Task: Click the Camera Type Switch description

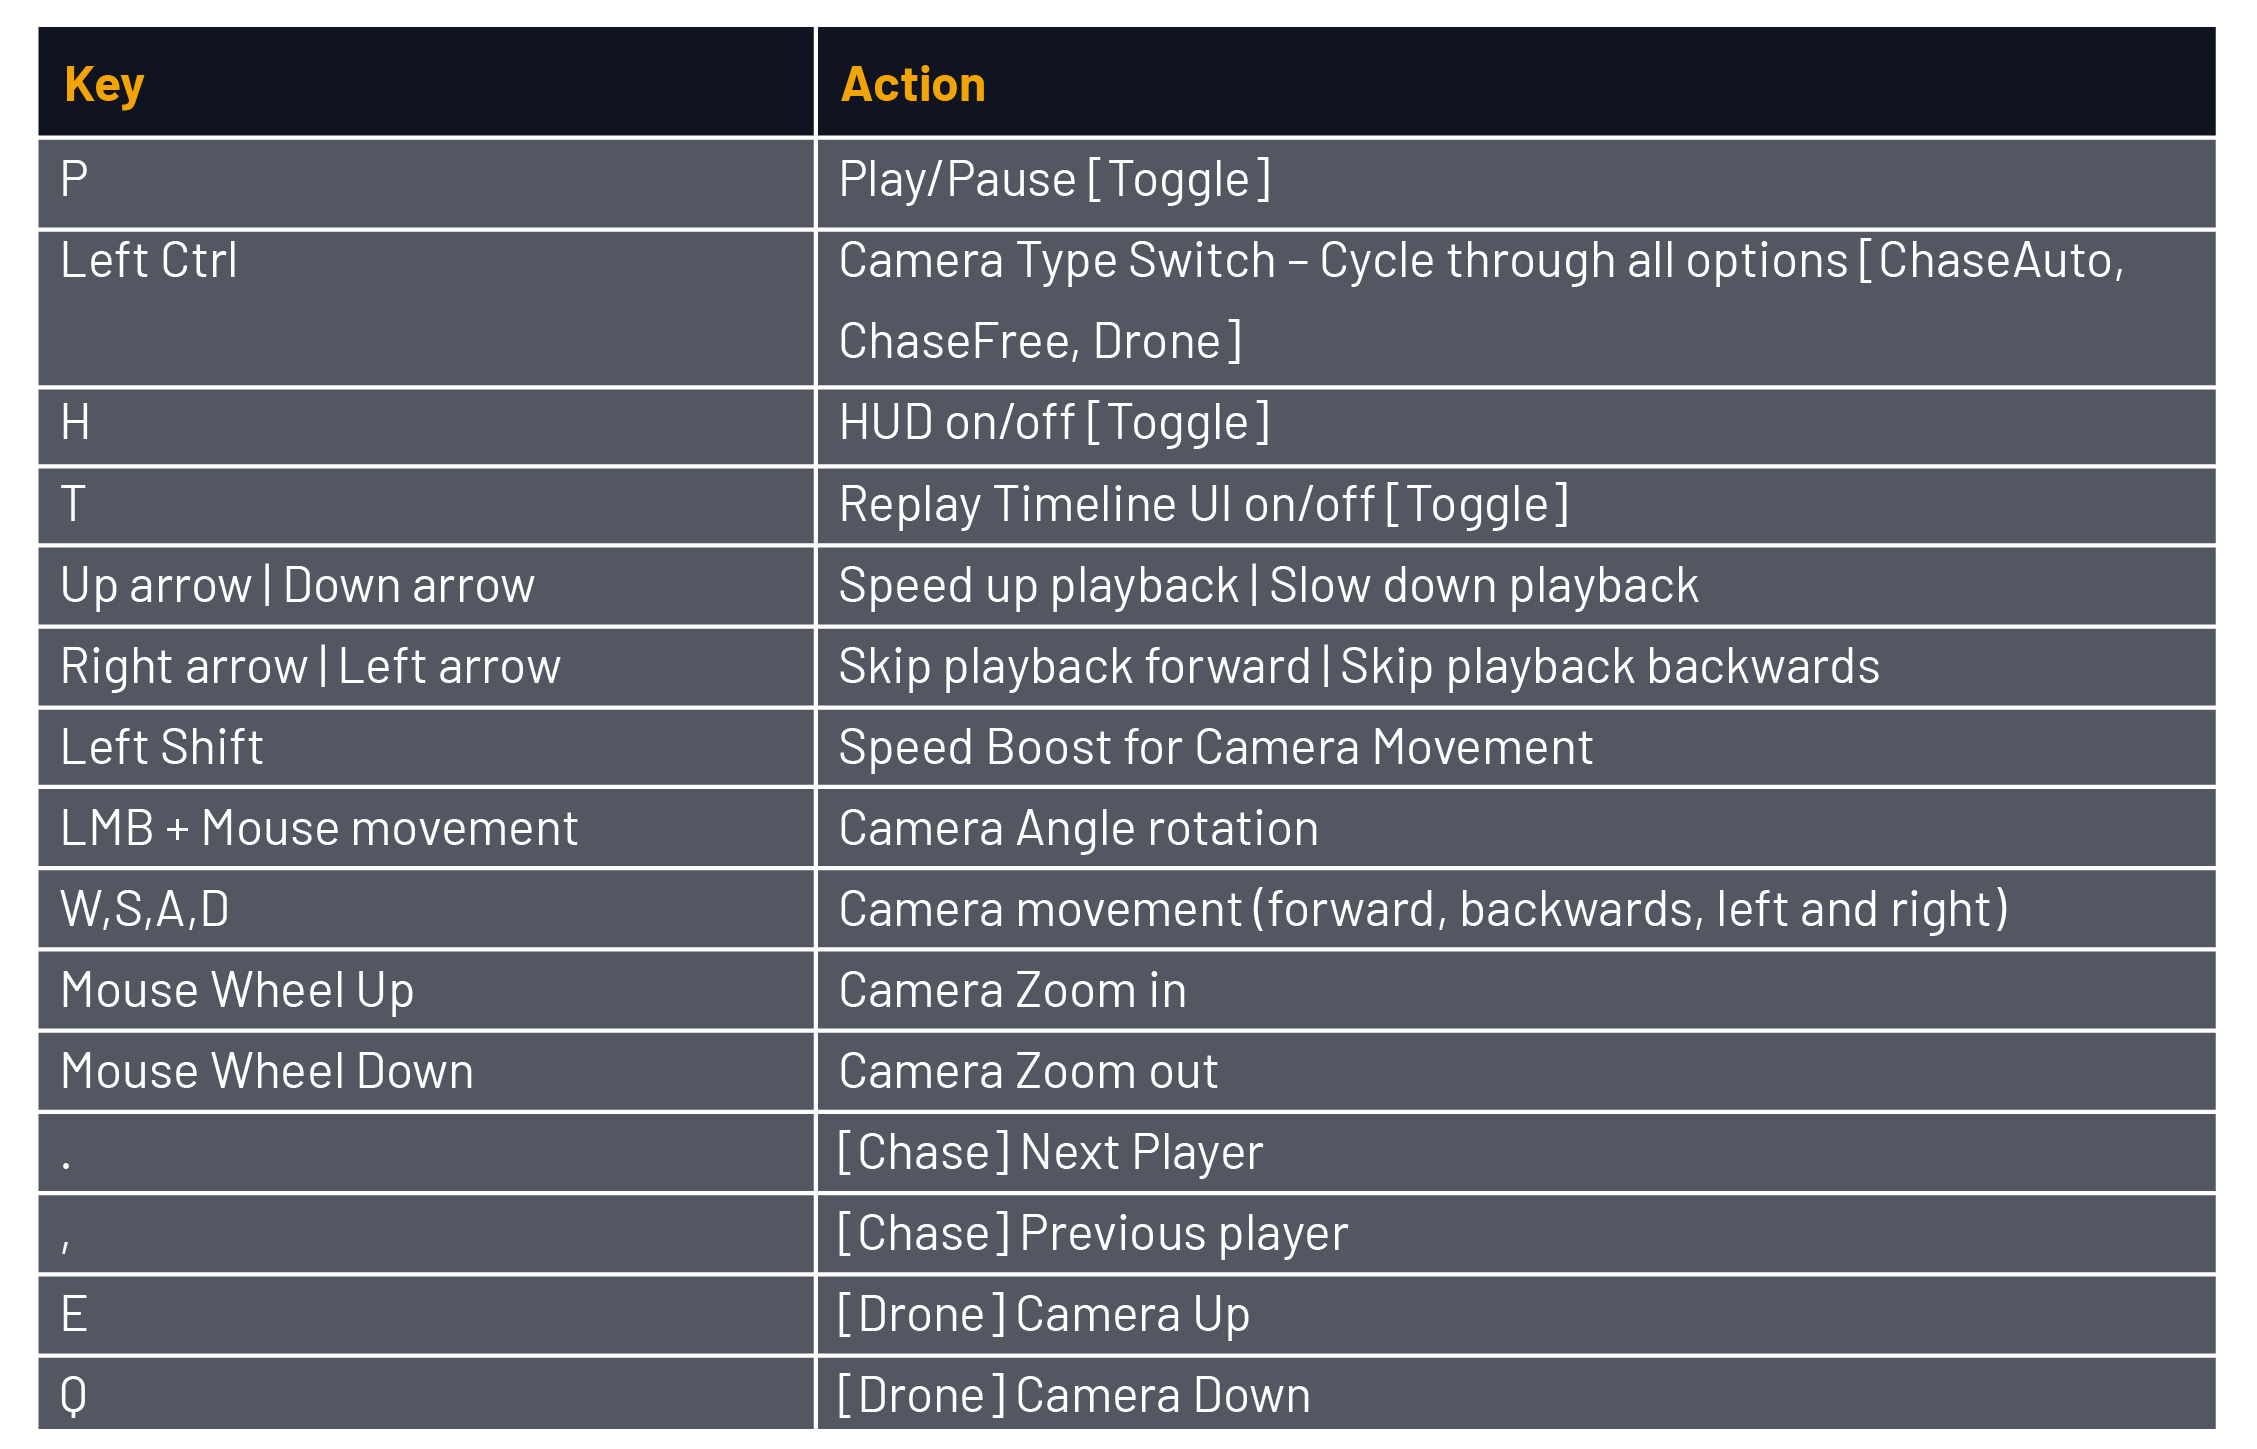Action: point(1481,301)
